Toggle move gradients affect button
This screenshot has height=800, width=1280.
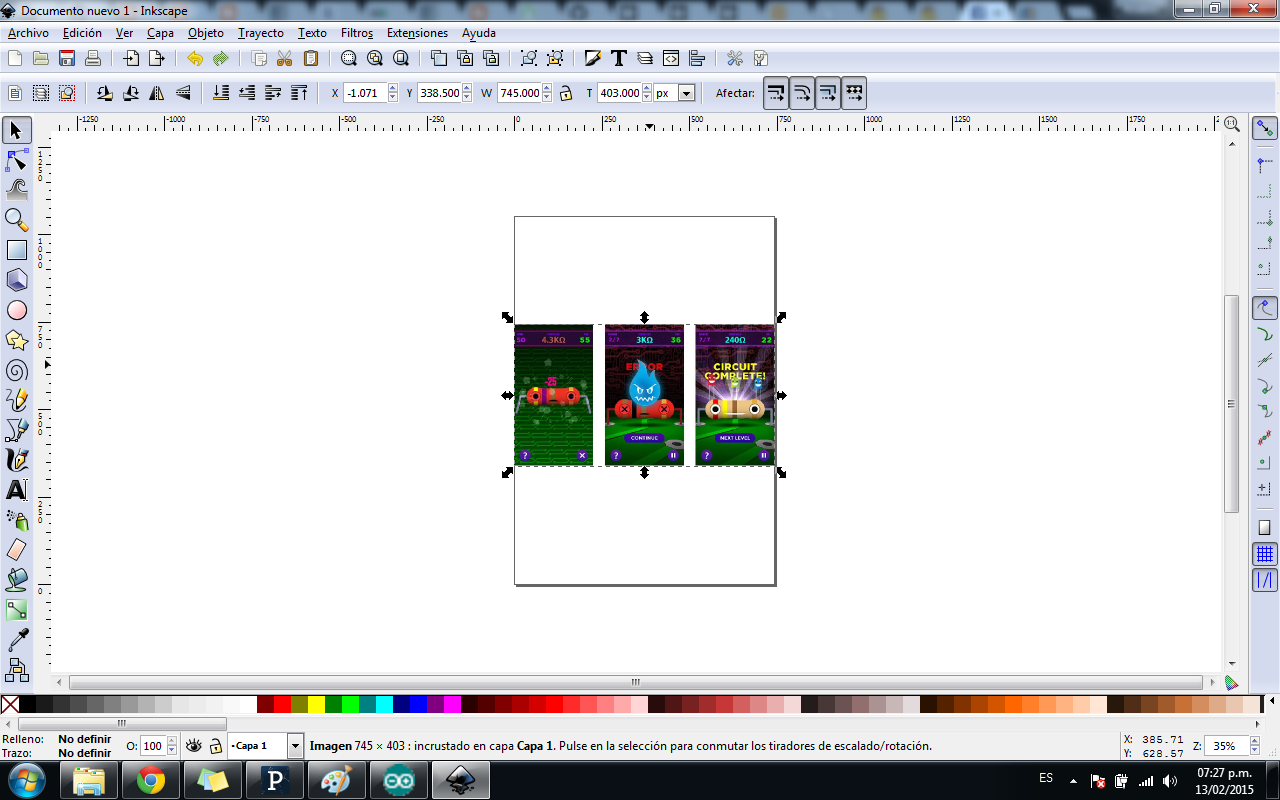828,93
